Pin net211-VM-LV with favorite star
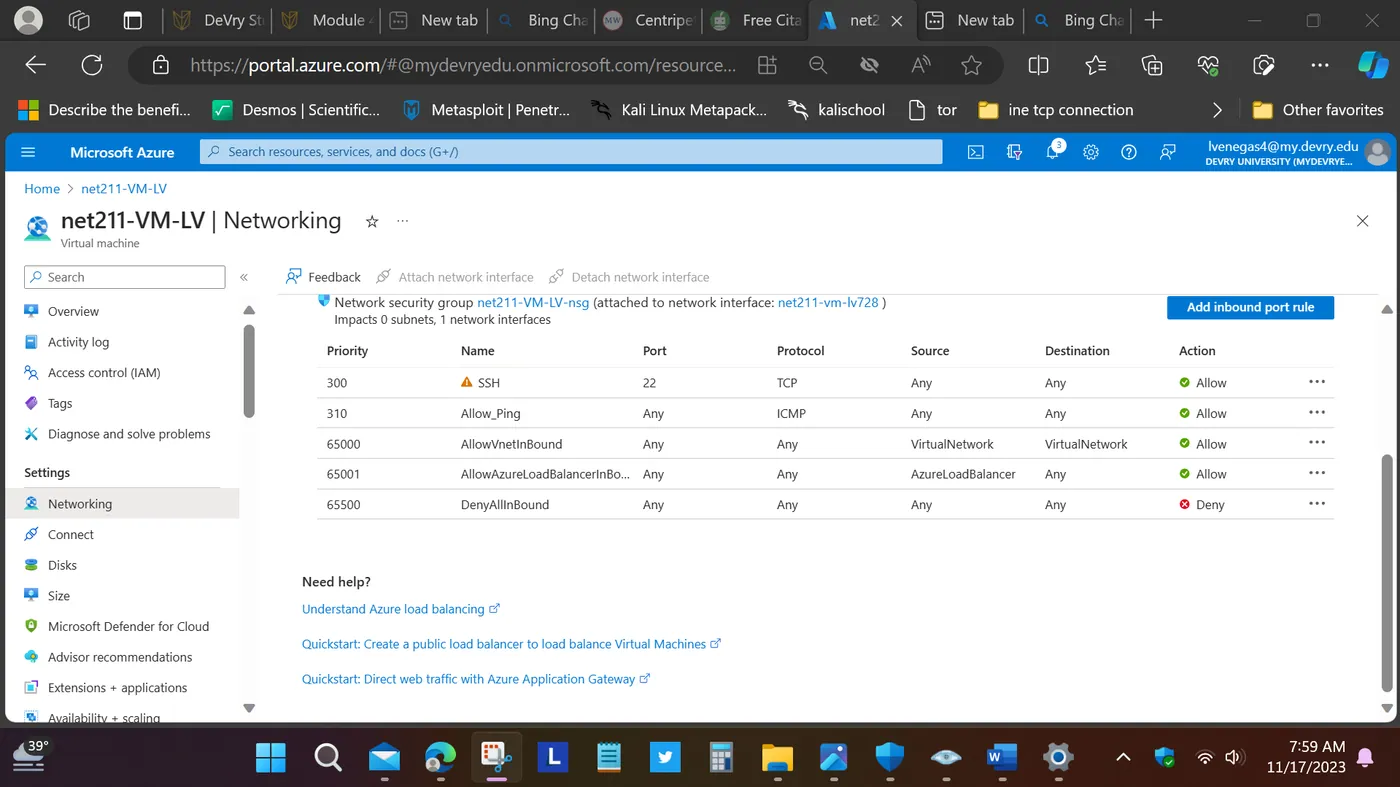Image resolution: width=1400 pixels, height=787 pixels. pyautogui.click(x=372, y=221)
